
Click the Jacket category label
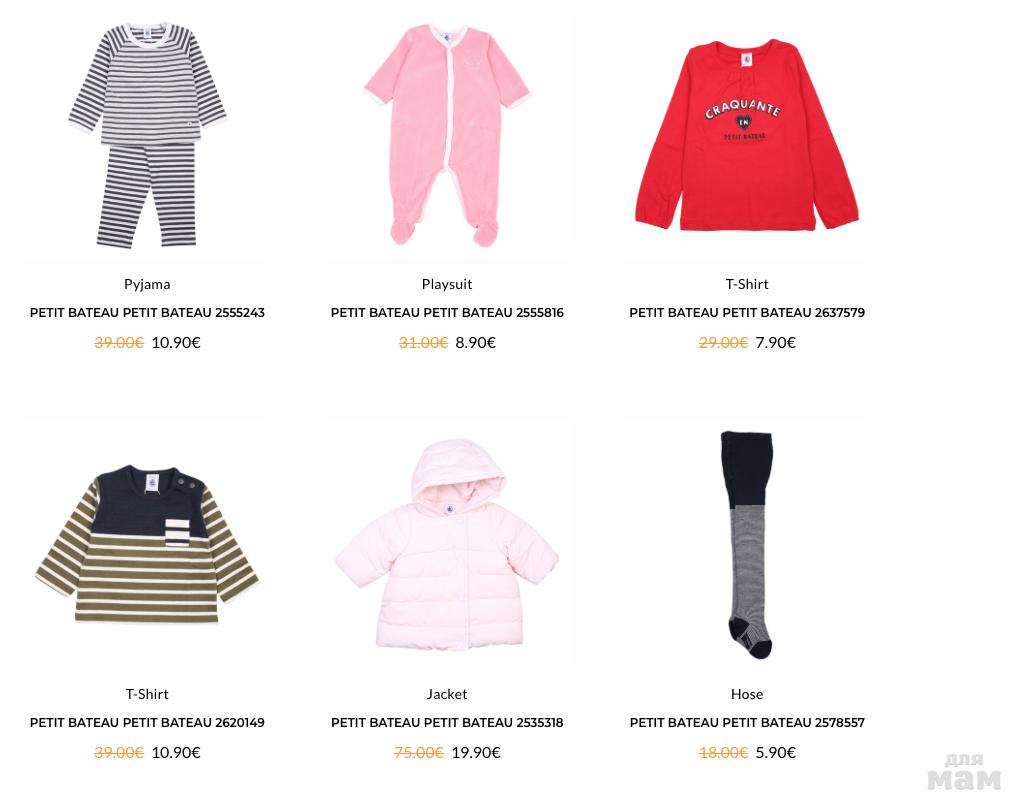click(x=447, y=694)
